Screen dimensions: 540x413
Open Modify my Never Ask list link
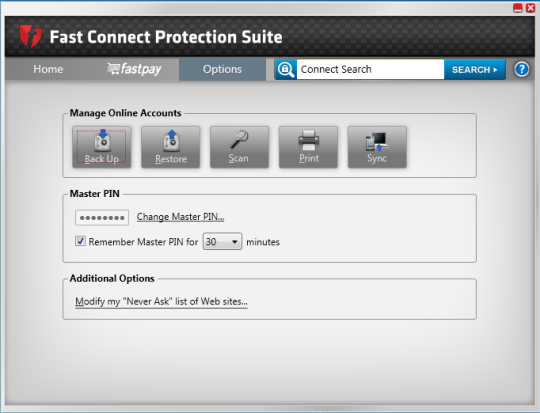161,301
